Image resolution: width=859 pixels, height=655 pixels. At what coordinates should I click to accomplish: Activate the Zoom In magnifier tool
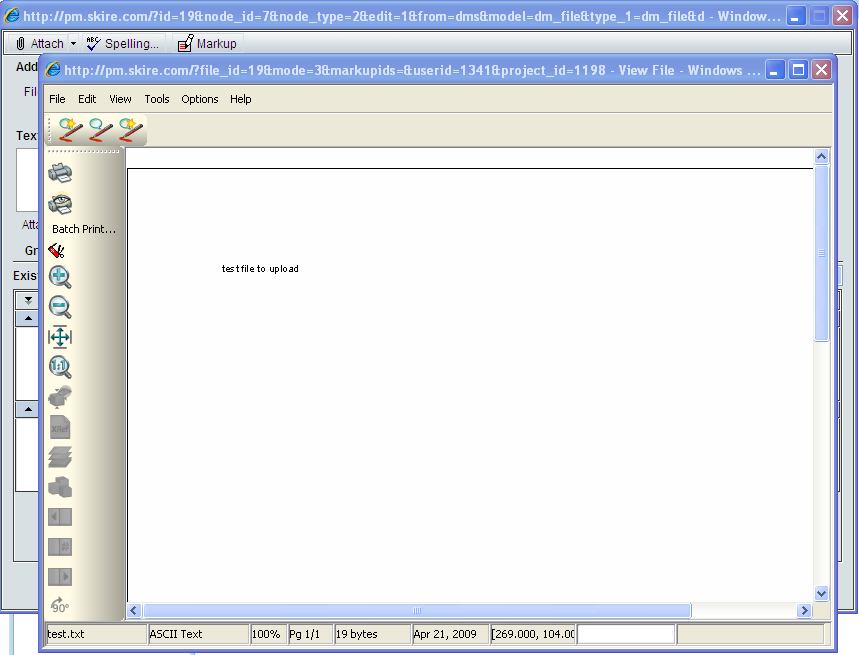click(59, 277)
